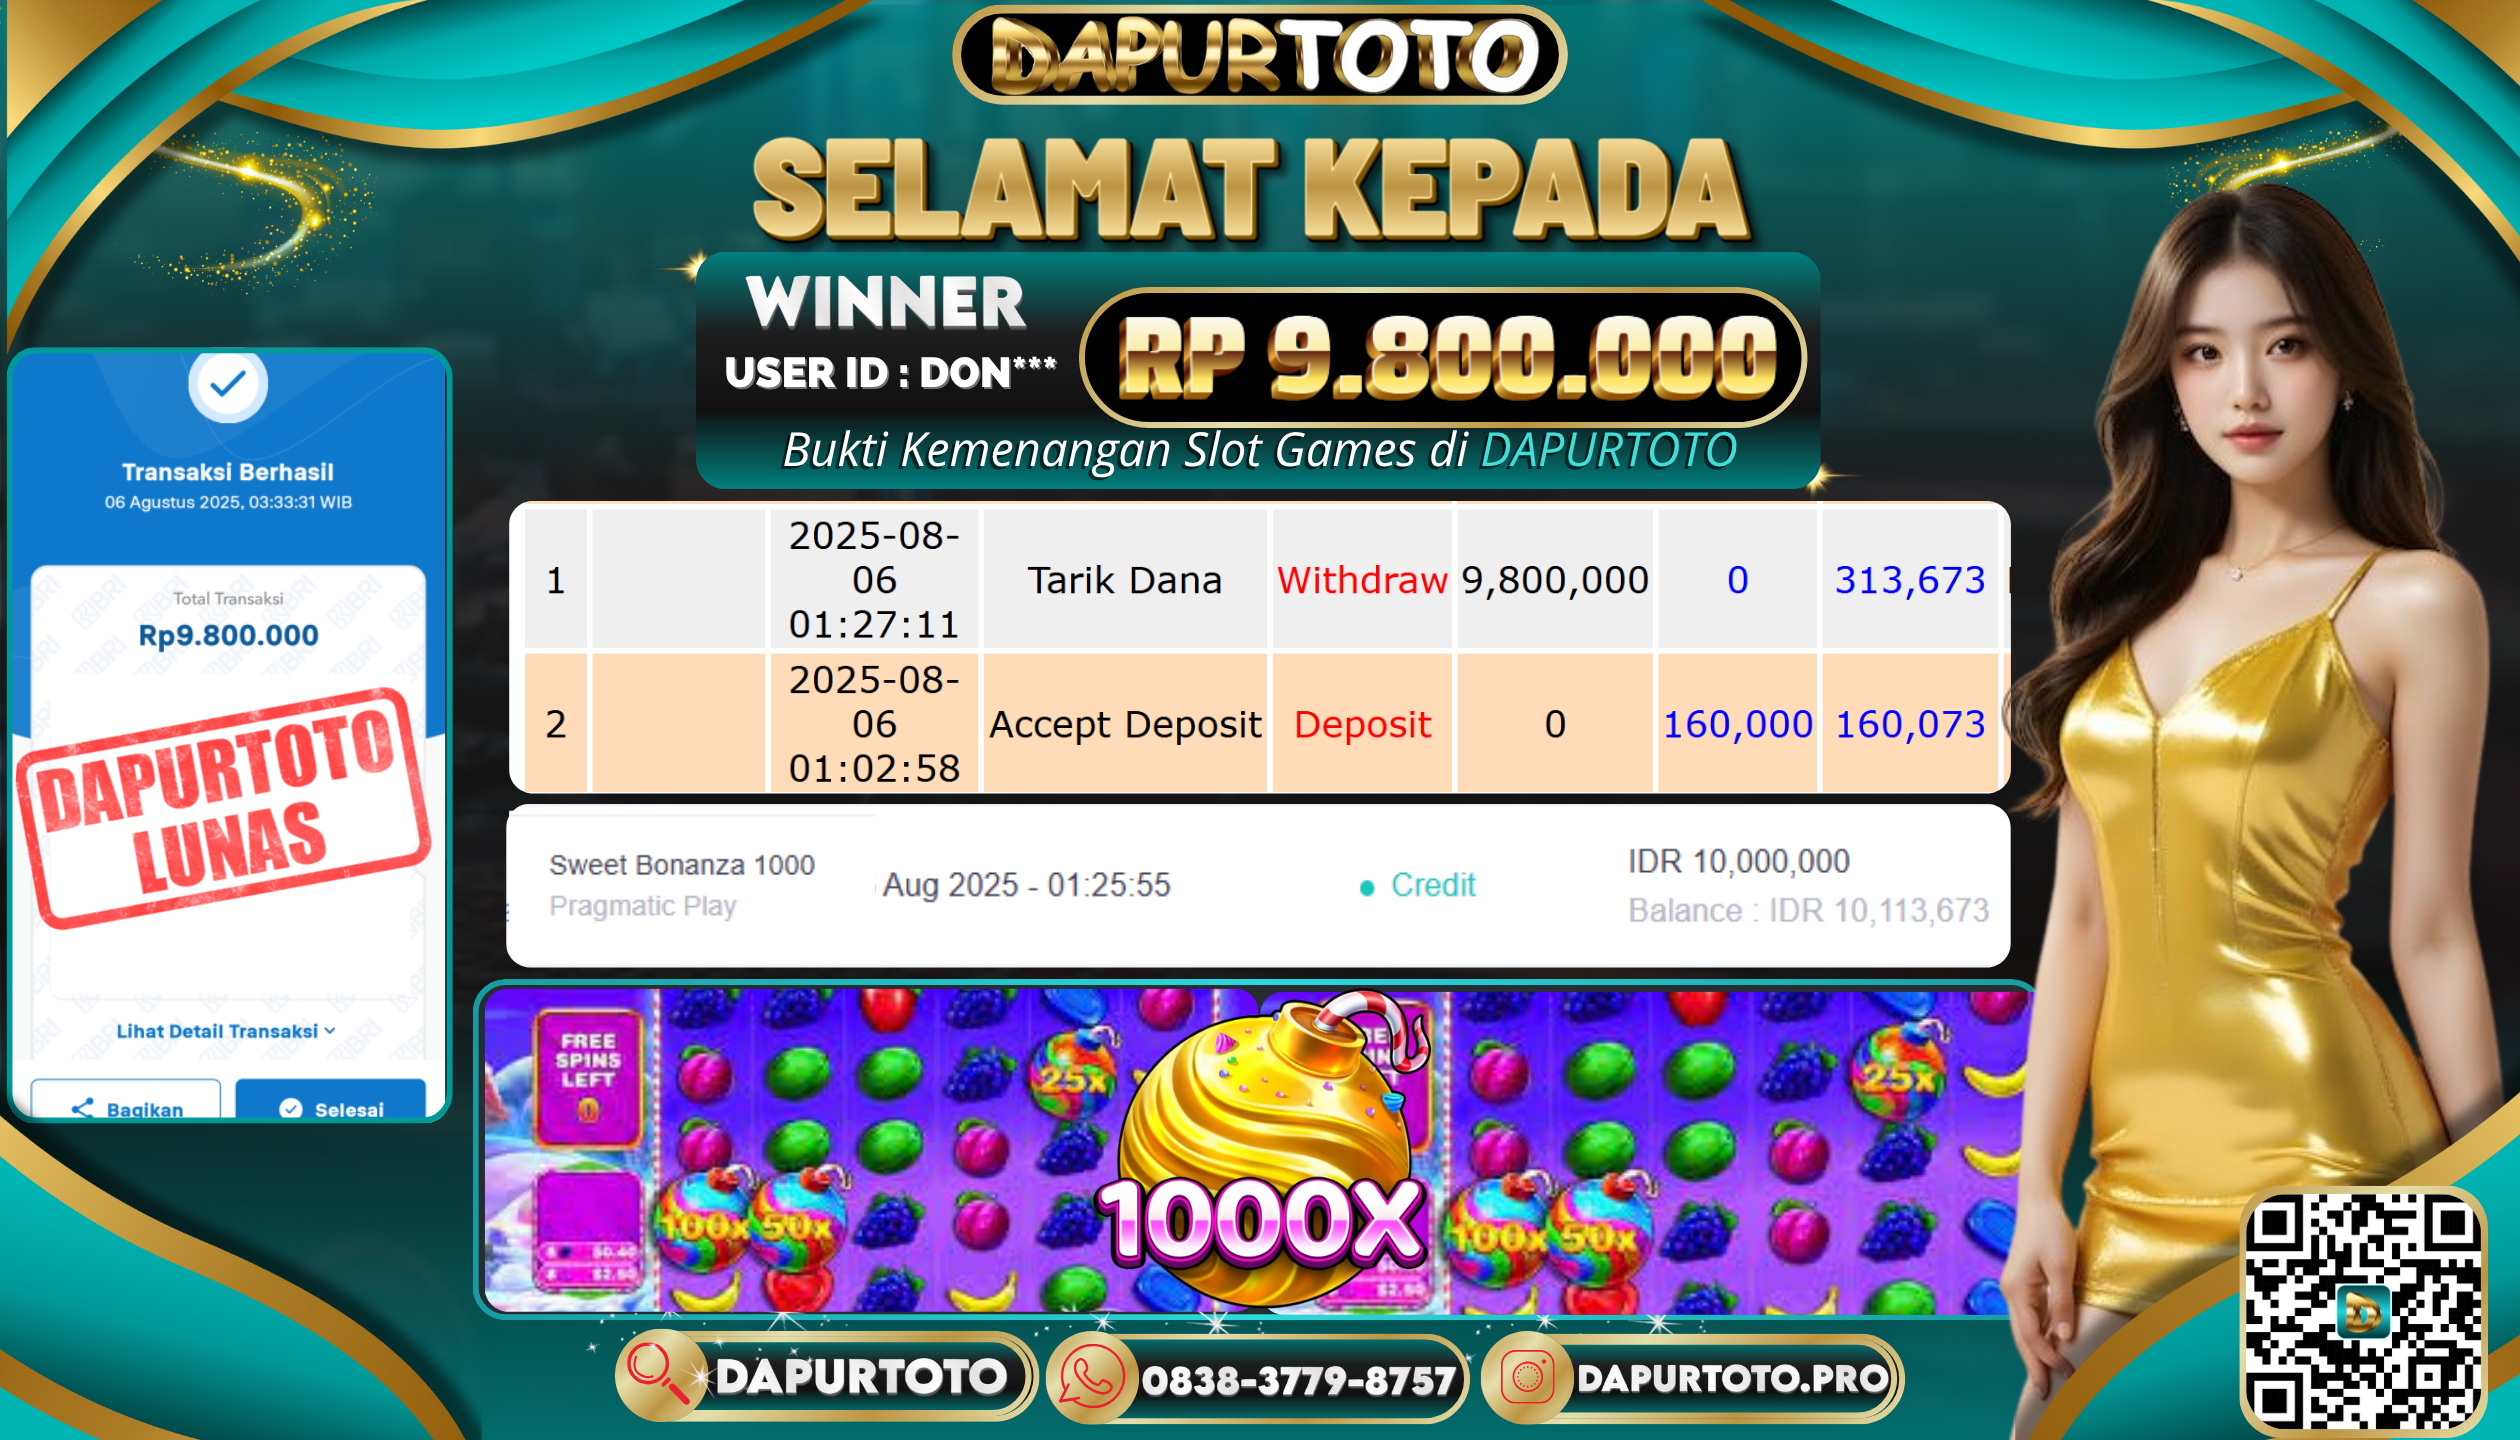The image size is (2520, 1440).
Task: Open the Instagram icon next to DAPURTOTO.PRO
Action: tap(1526, 1378)
